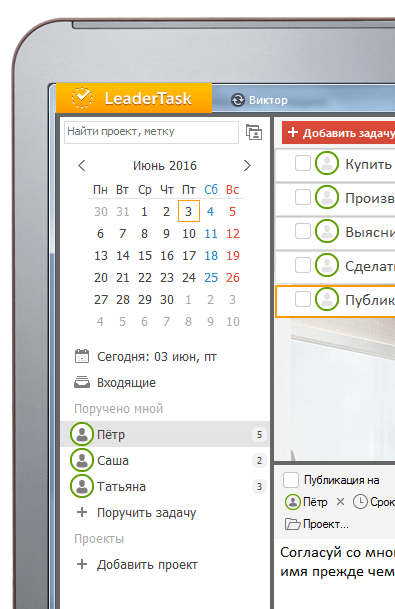Check the Купить task checkbox
Screen dimensions: 395x609
[303, 164]
